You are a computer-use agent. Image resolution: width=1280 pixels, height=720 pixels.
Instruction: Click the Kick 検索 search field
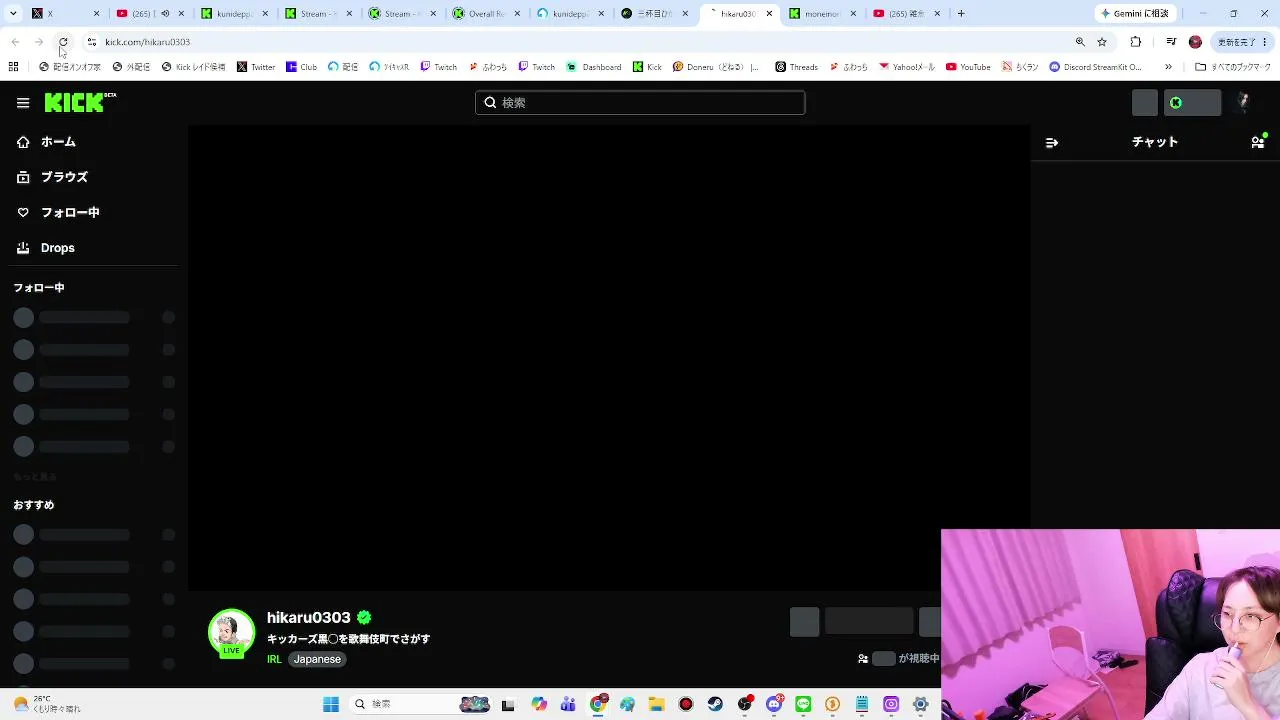[x=640, y=103]
